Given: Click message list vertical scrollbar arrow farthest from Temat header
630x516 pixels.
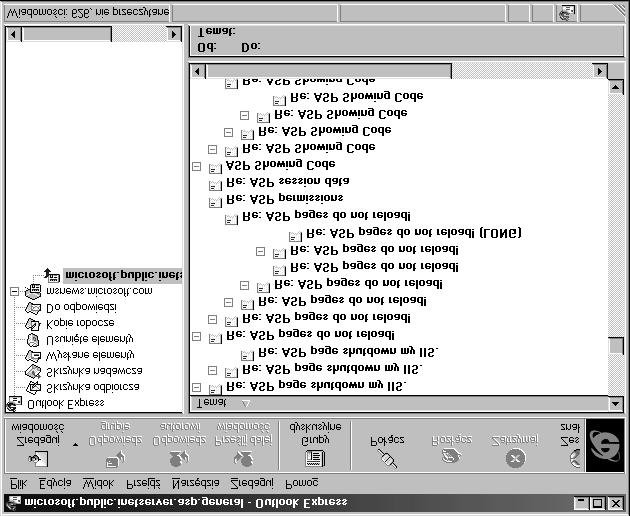Looking at the screenshot, I should tap(616, 87).
